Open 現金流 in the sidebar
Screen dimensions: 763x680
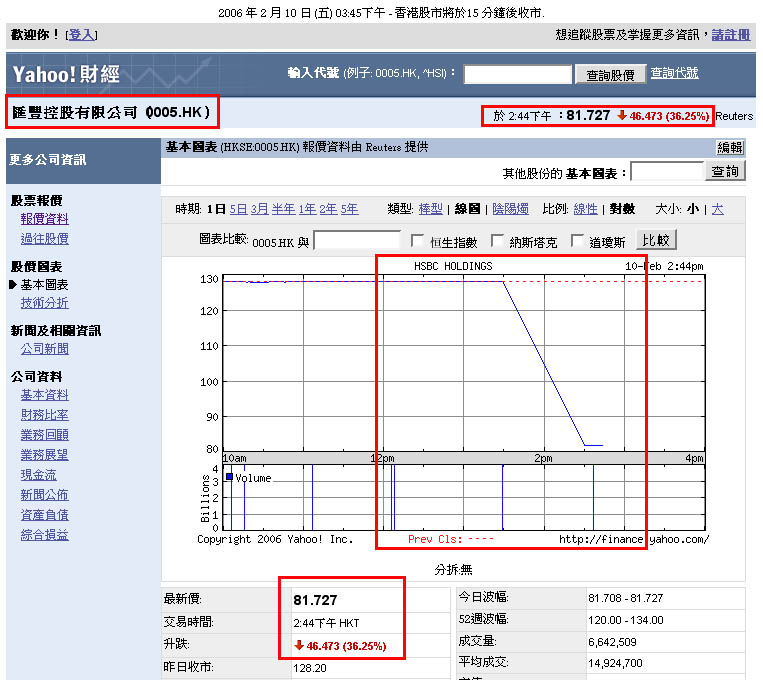tap(38, 475)
